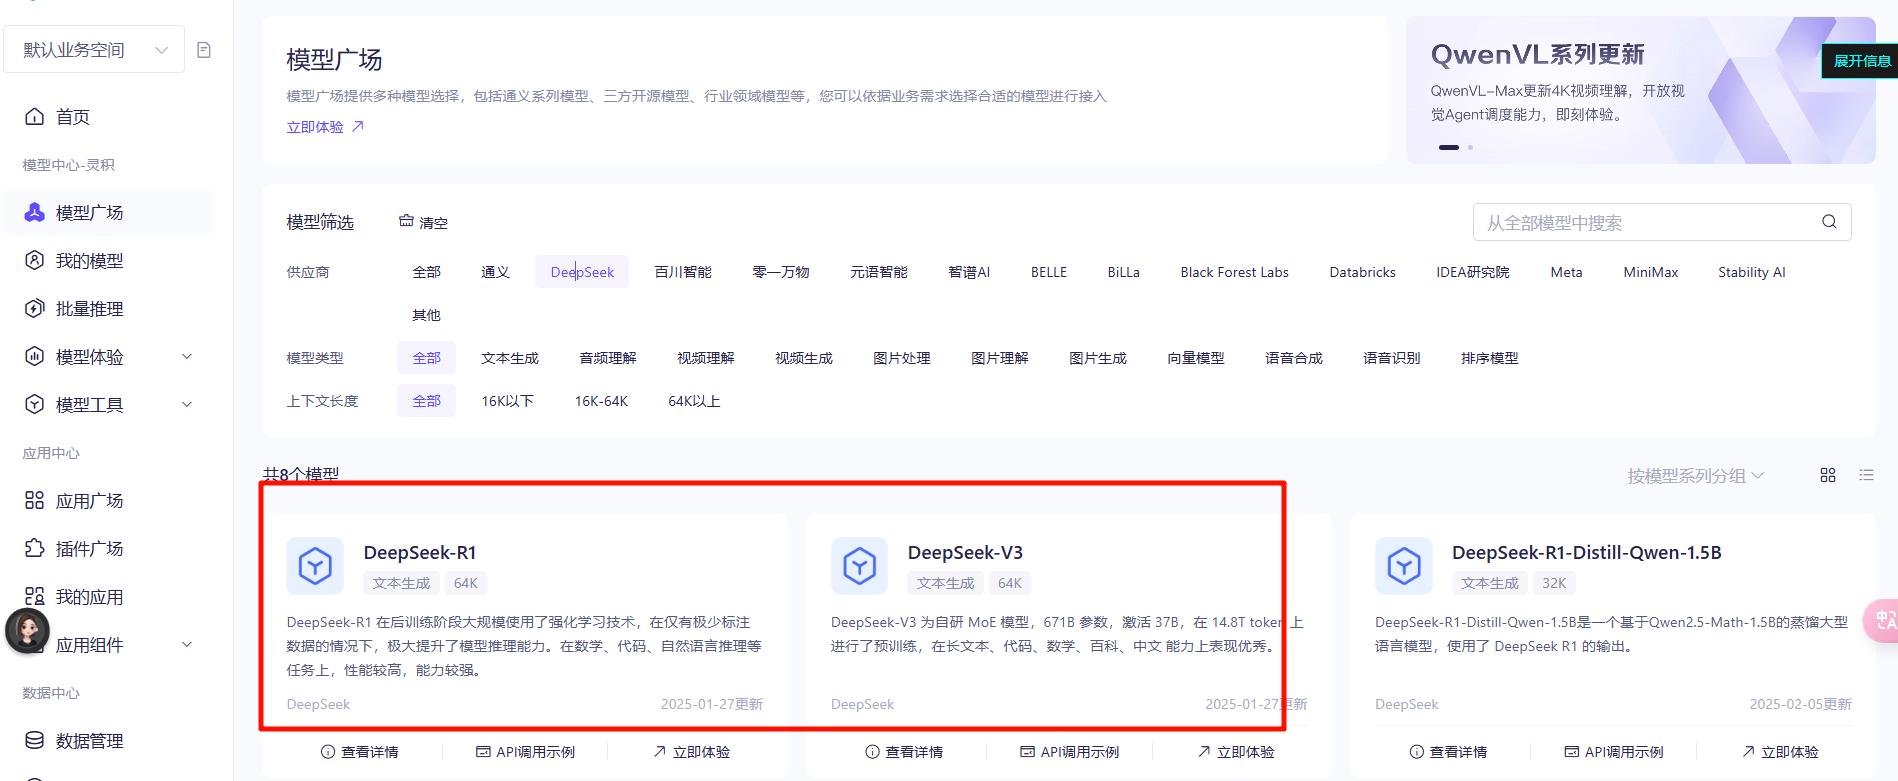Click API调用示例 for DeepSeek-V3
Screen dimensions: 1898x781
1070,752
